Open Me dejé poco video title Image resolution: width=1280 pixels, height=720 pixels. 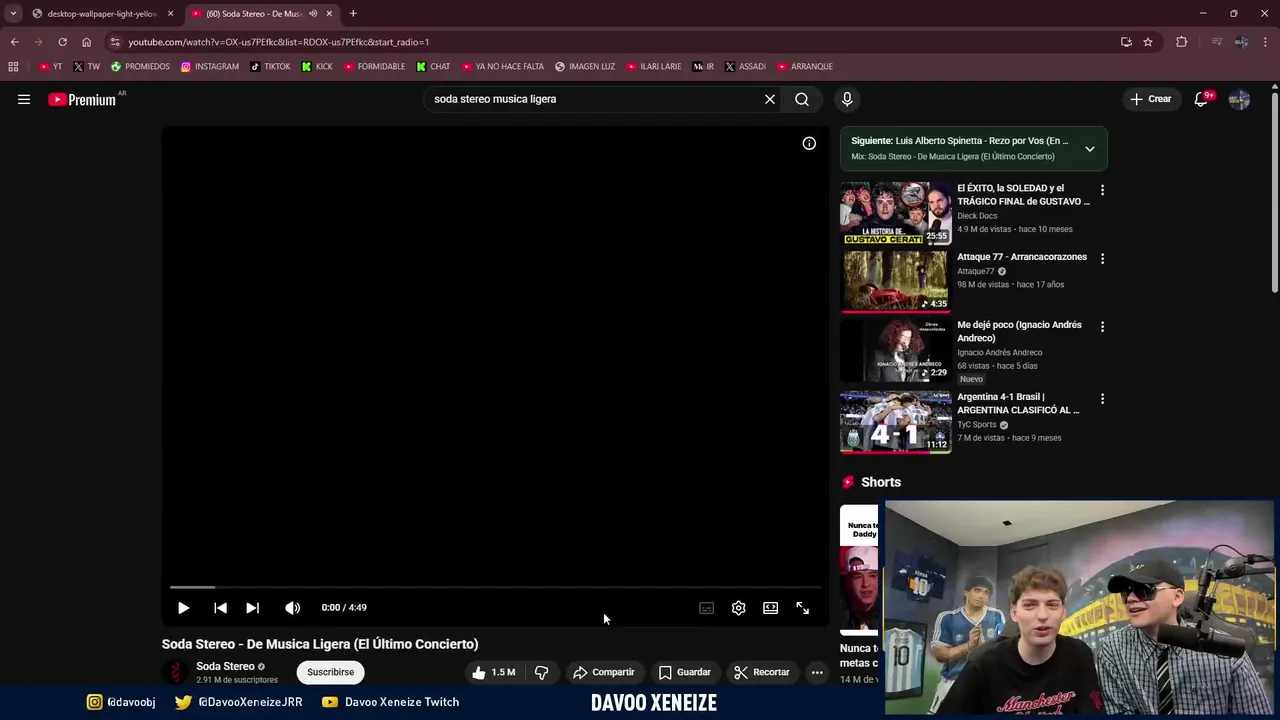1019,331
